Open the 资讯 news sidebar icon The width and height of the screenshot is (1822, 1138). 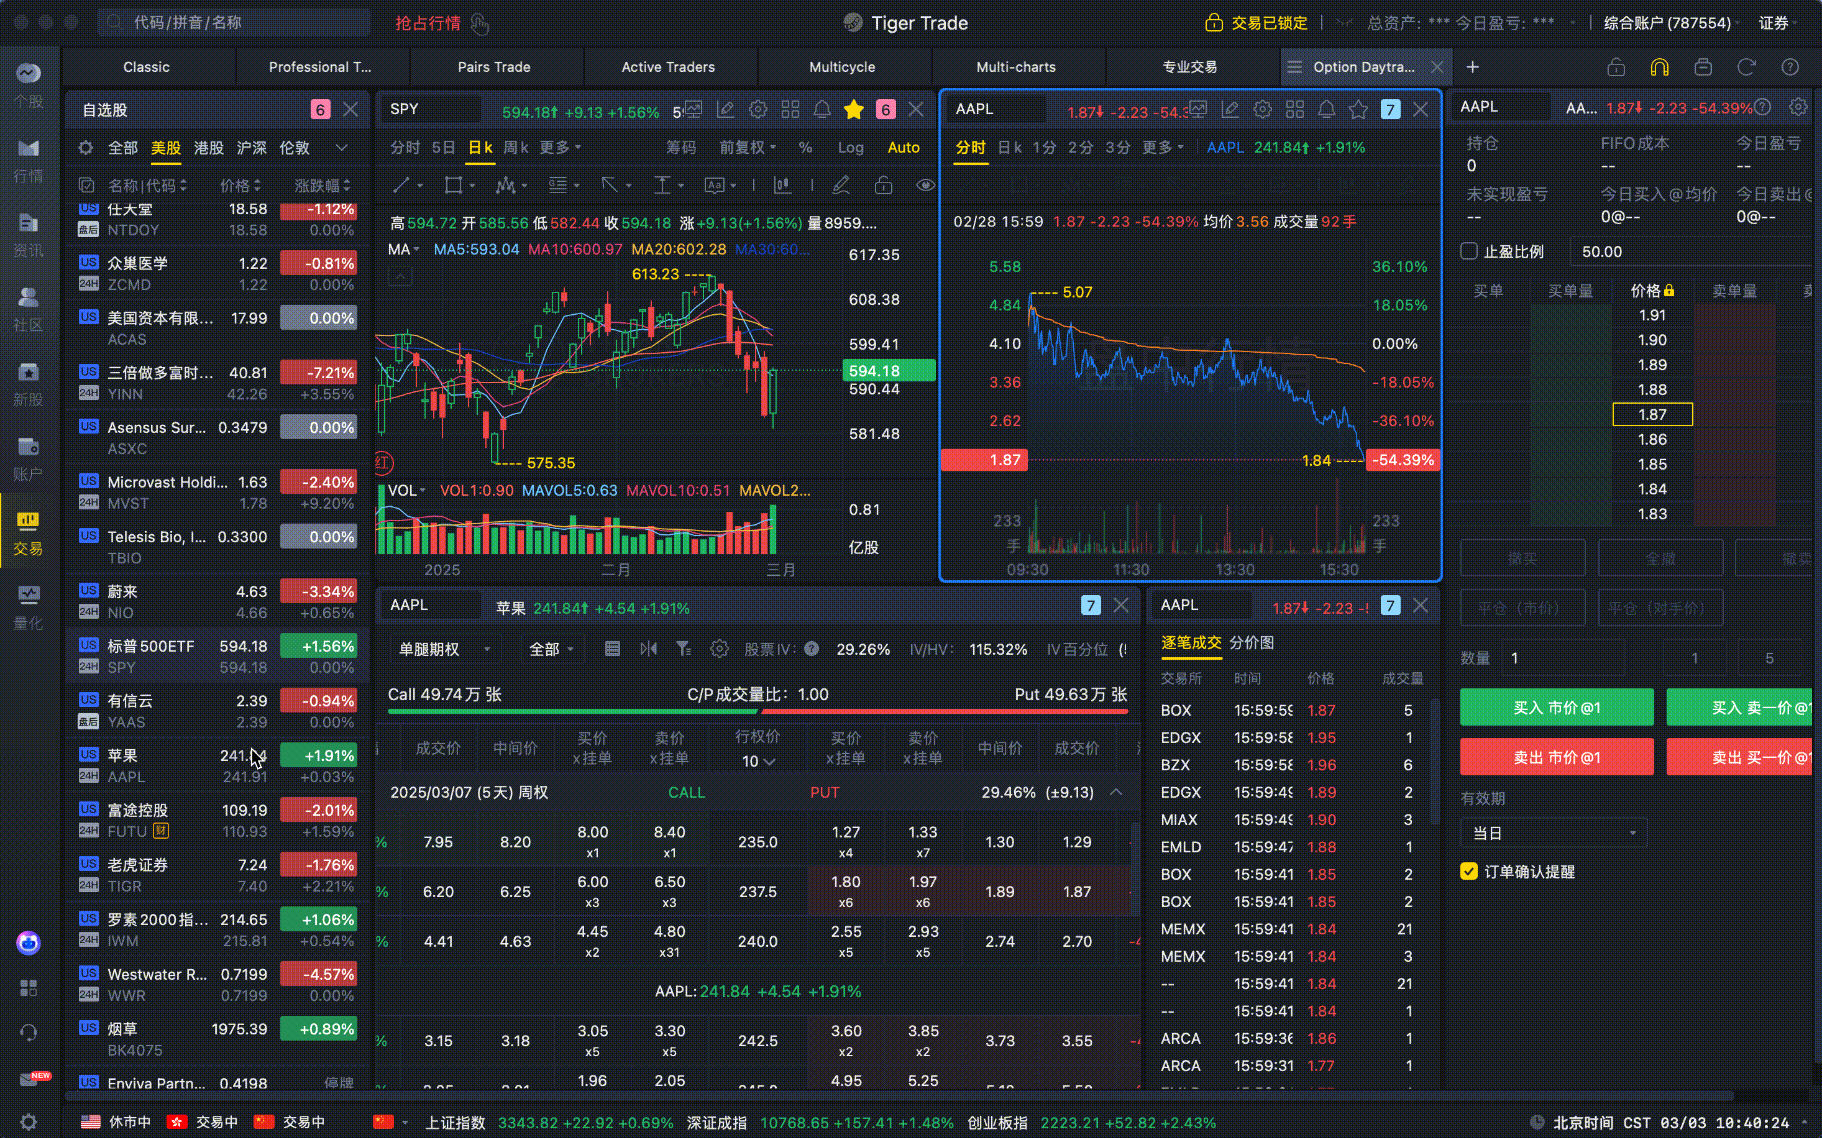point(28,235)
